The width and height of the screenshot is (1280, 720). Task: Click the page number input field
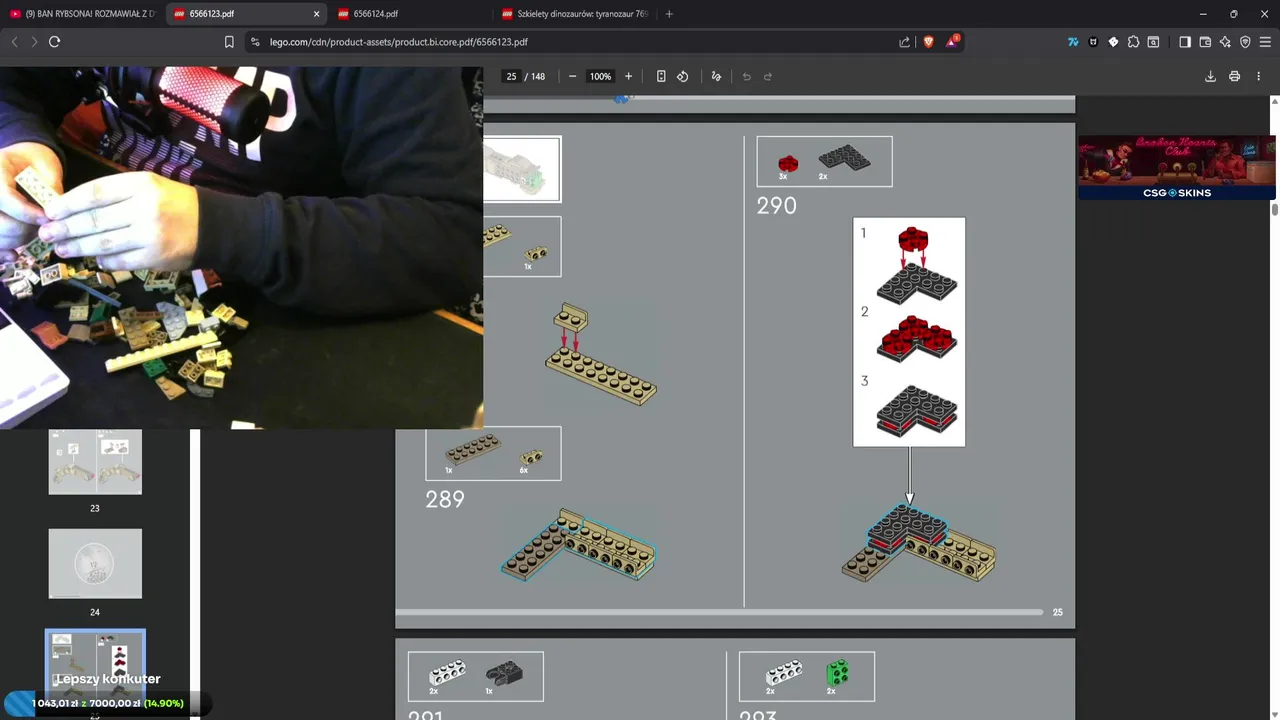pos(511,76)
